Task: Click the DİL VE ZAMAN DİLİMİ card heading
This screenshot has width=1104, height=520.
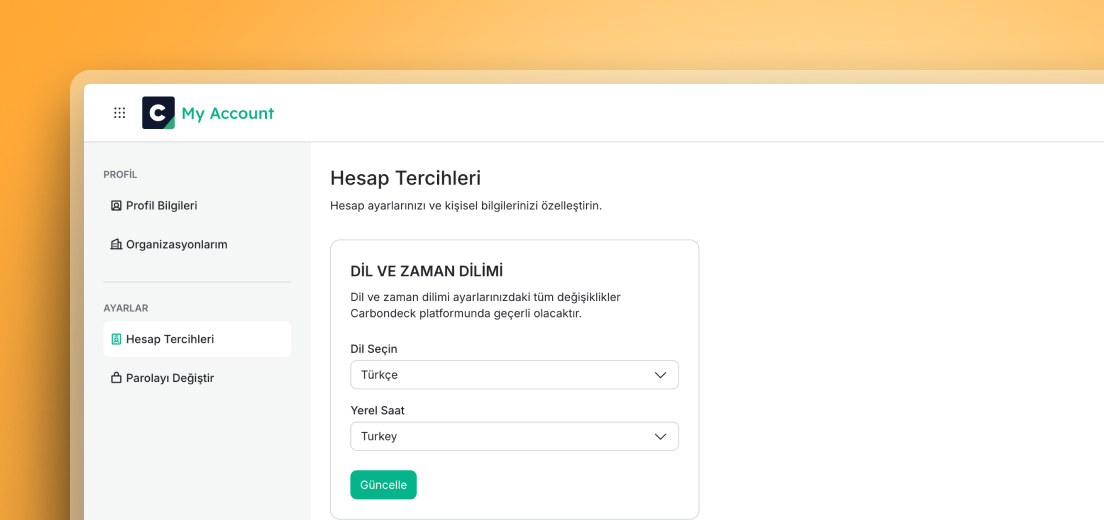Action: click(x=426, y=271)
